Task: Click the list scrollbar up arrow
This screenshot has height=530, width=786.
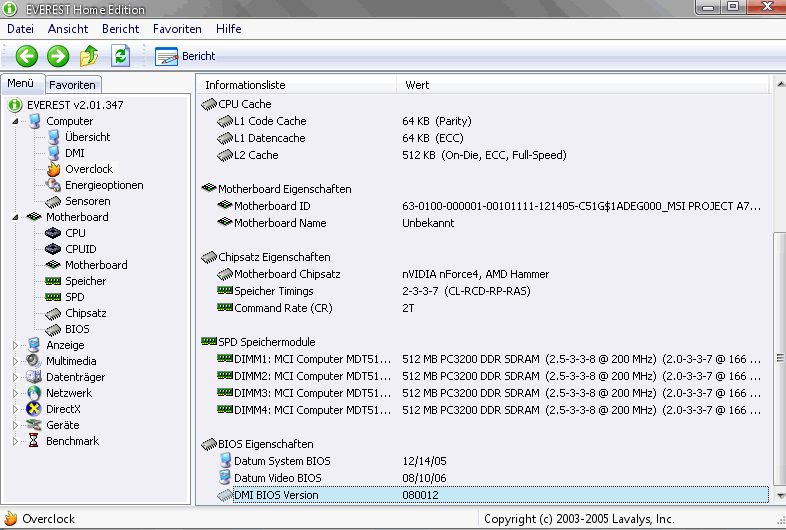Action: [x=779, y=83]
